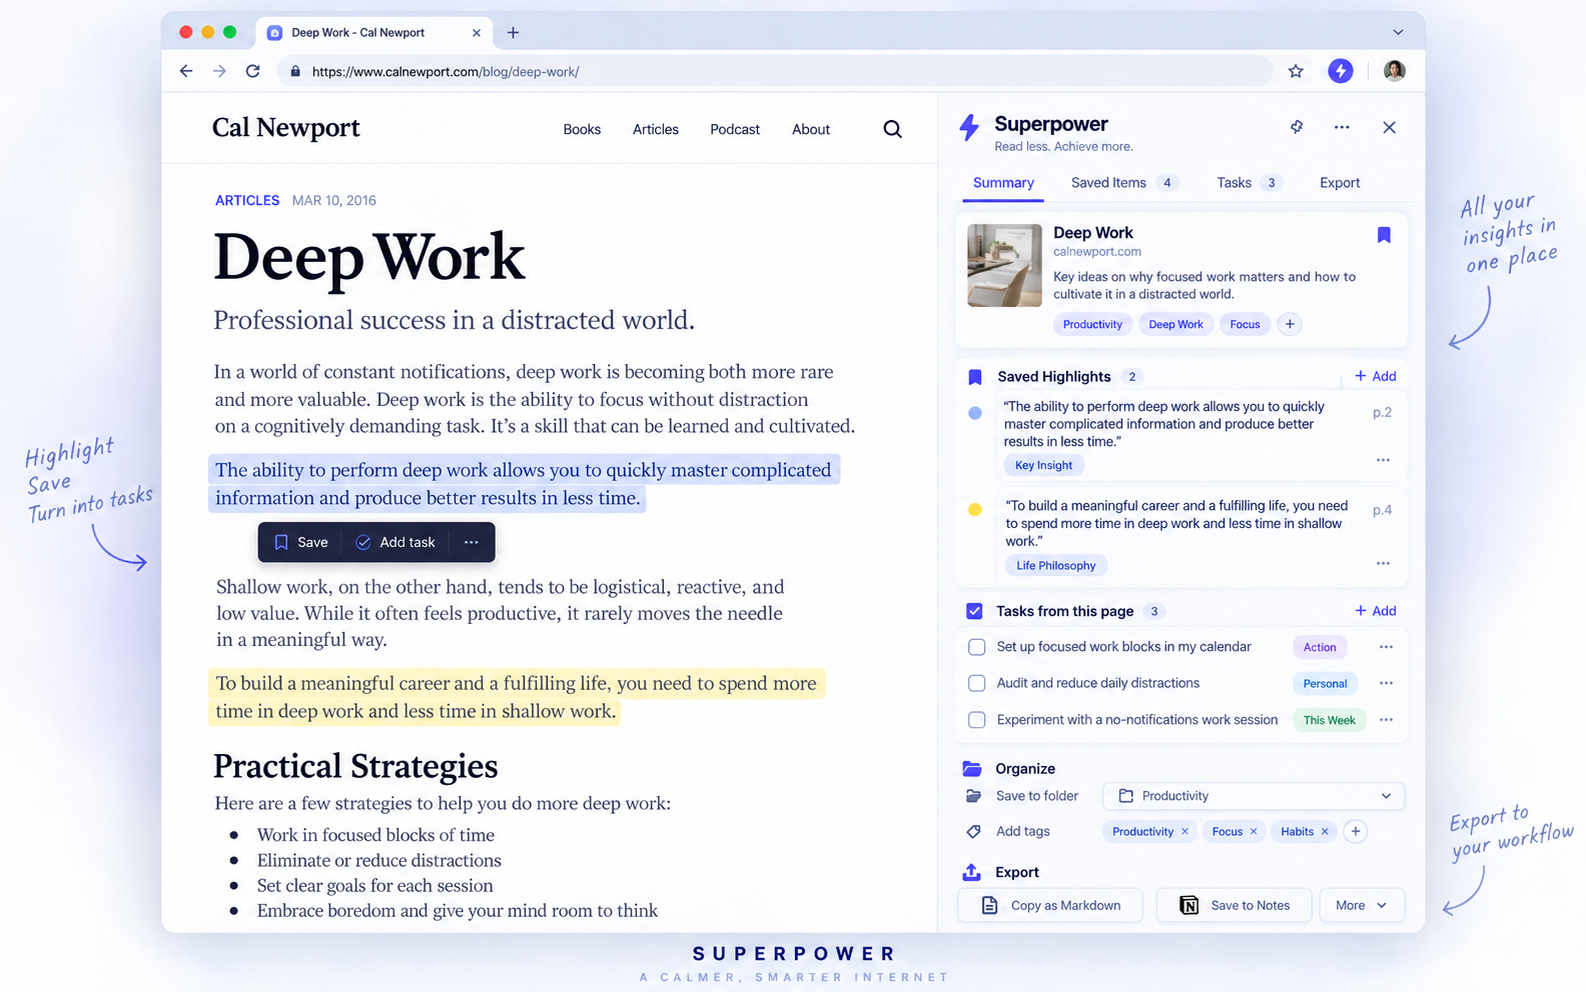Open the Superpower panel more options menu

1342,127
